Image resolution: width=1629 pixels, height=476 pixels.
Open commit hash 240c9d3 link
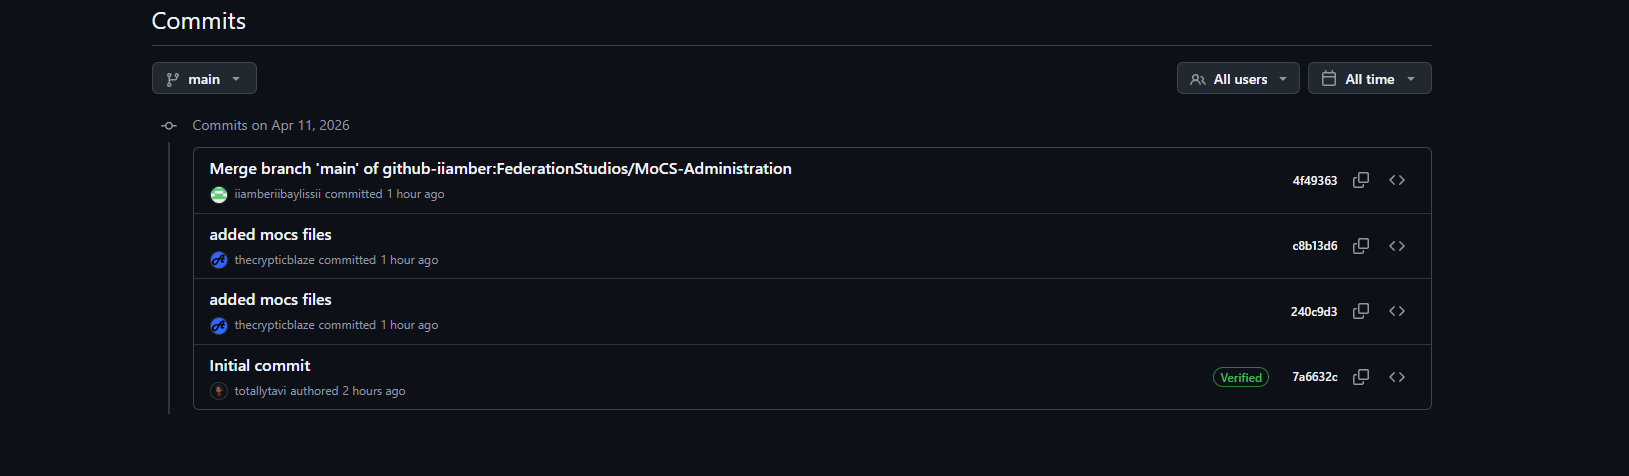(x=1313, y=312)
